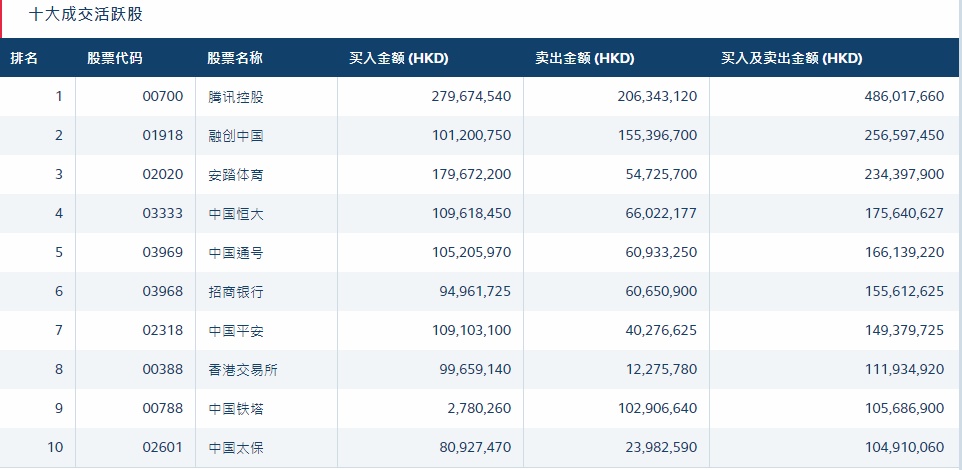Viewport: 962px width, 470px height.
Task: Select stock name 中国铁塔
Action: pyautogui.click(x=236, y=409)
